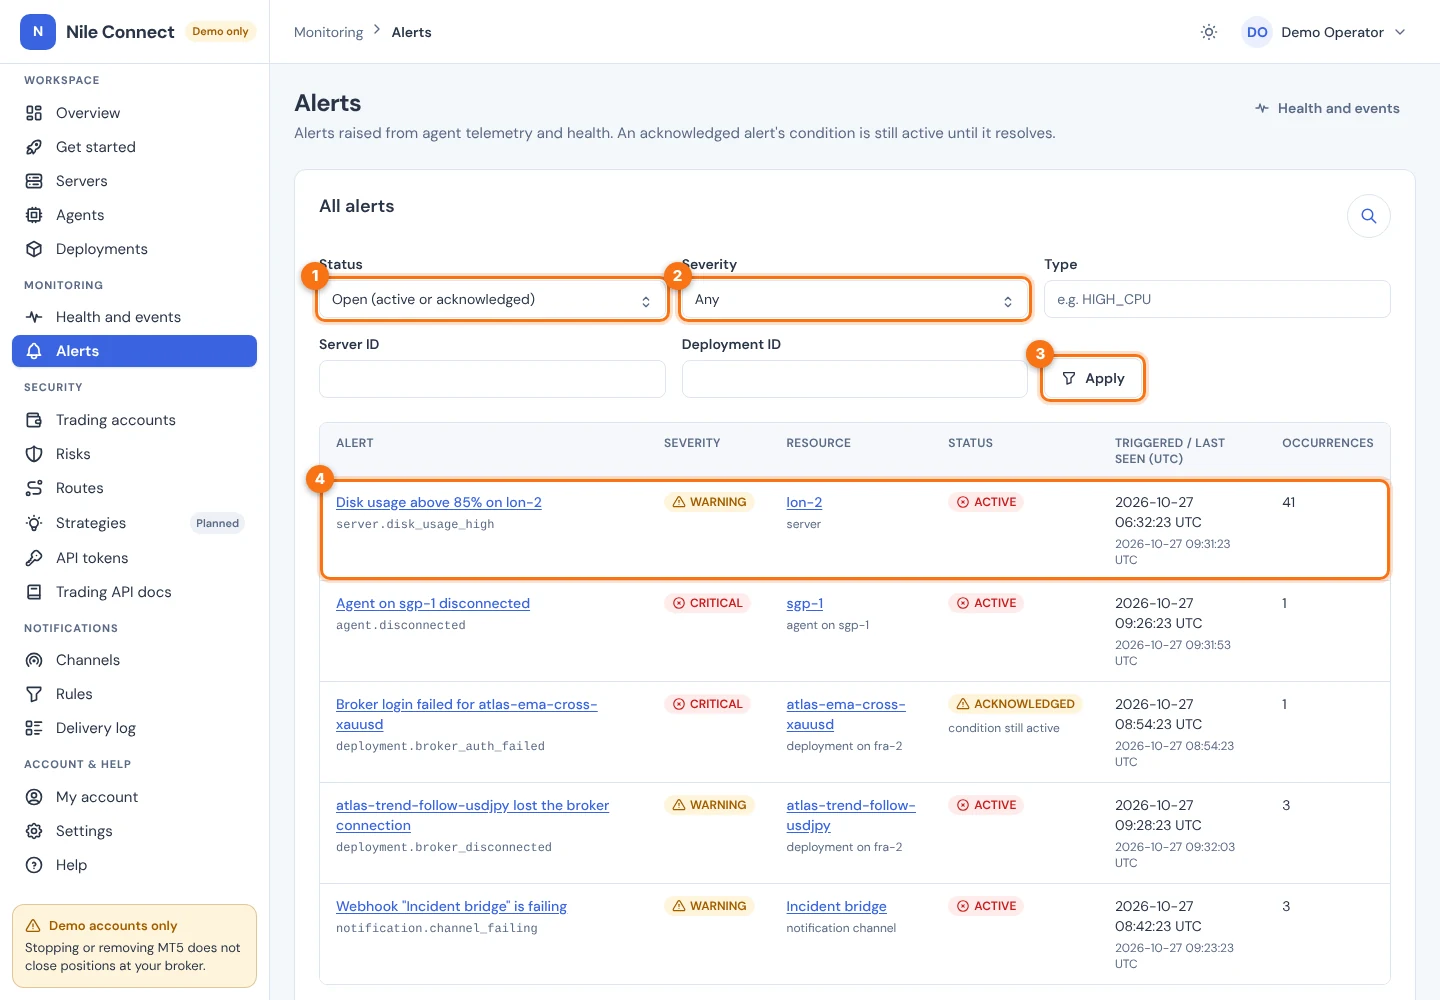The width and height of the screenshot is (1440, 1000).
Task: Click the Deployment ID input field
Action: [855, 379]
